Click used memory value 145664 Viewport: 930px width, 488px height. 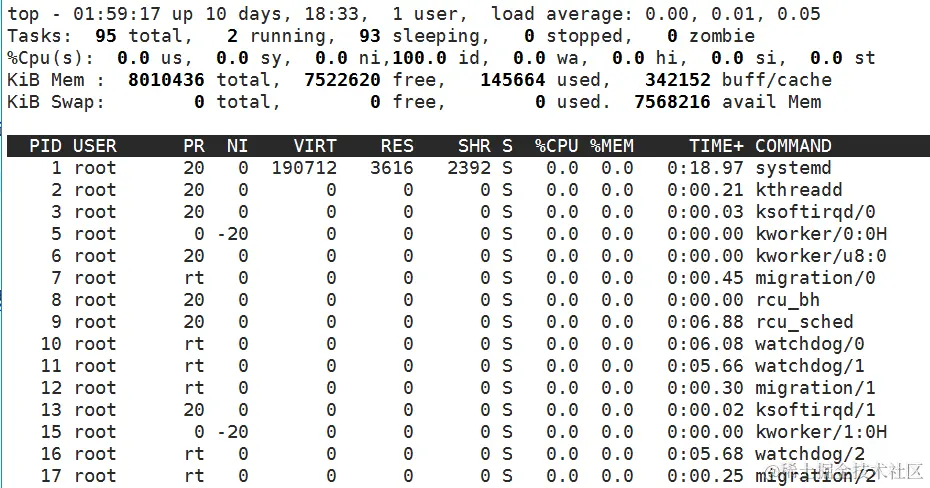(512, 80)
